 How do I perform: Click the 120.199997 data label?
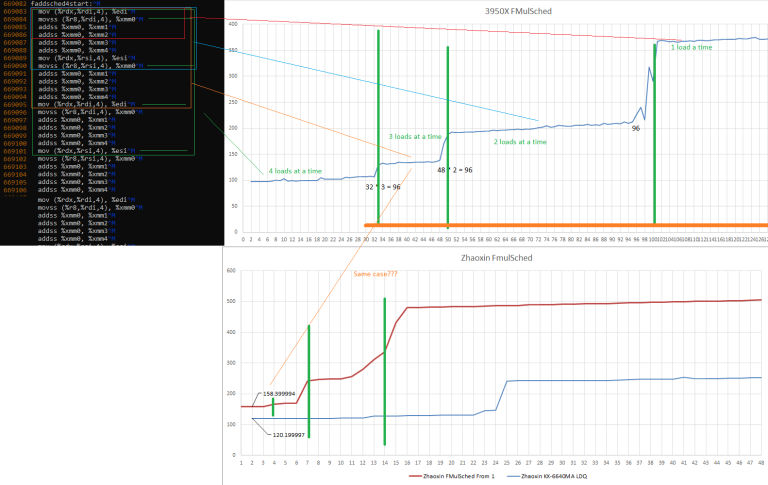(x=288, y=435)
